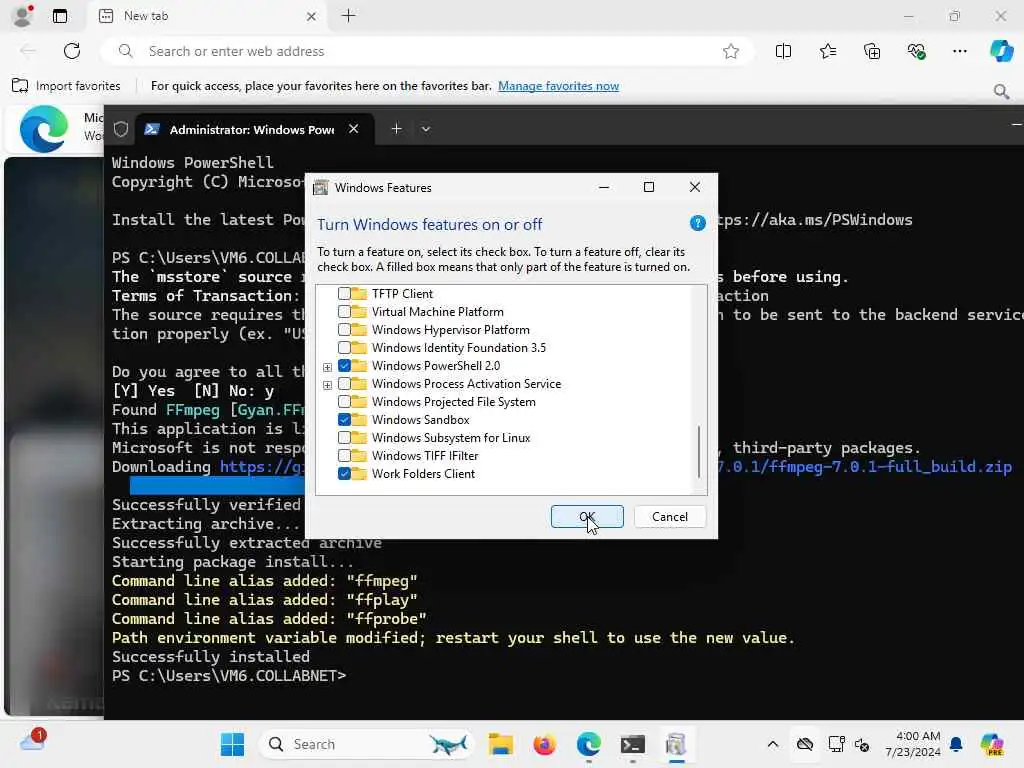
Task: Click the features list scrollbar thumb
Action: (699, 452)
